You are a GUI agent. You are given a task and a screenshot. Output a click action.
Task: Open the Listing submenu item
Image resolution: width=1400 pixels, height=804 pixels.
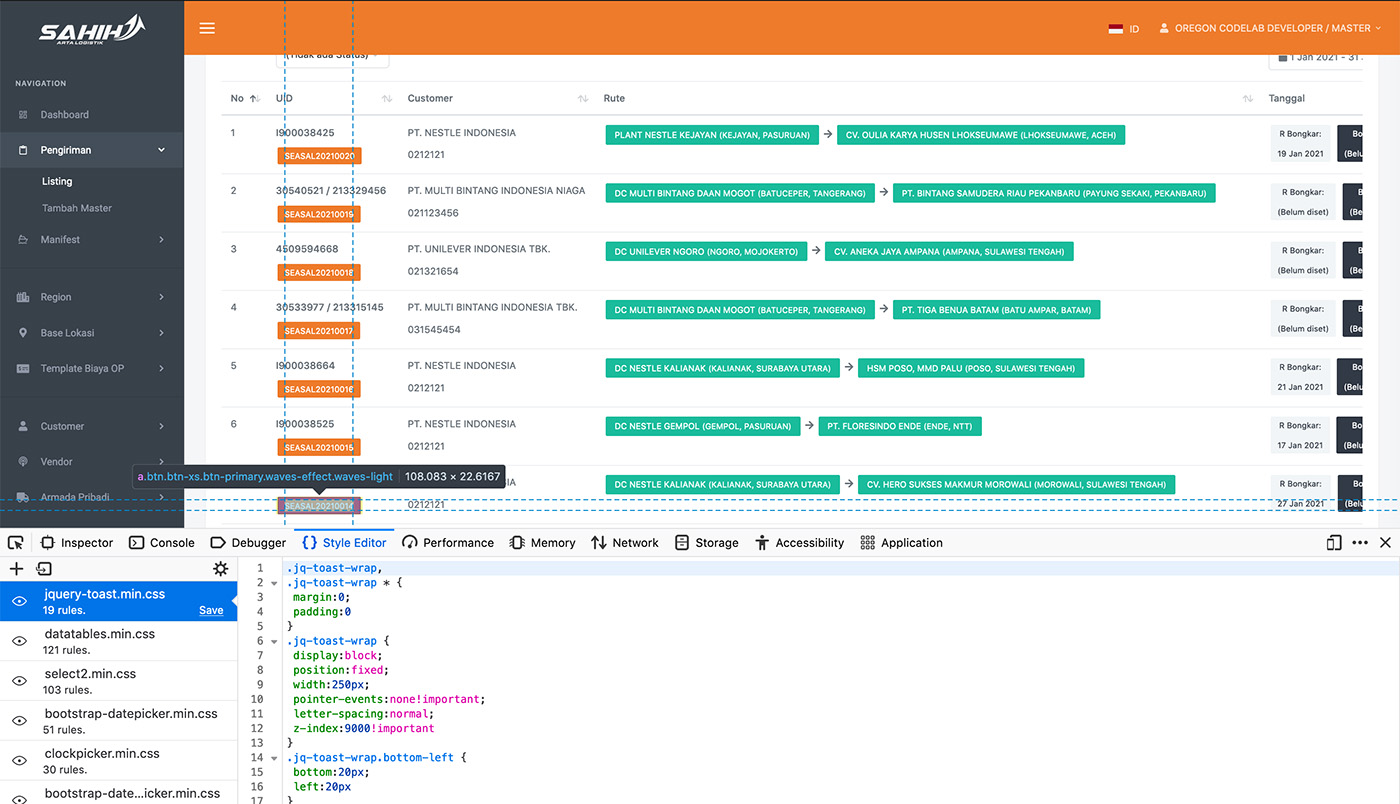point(57,181)
